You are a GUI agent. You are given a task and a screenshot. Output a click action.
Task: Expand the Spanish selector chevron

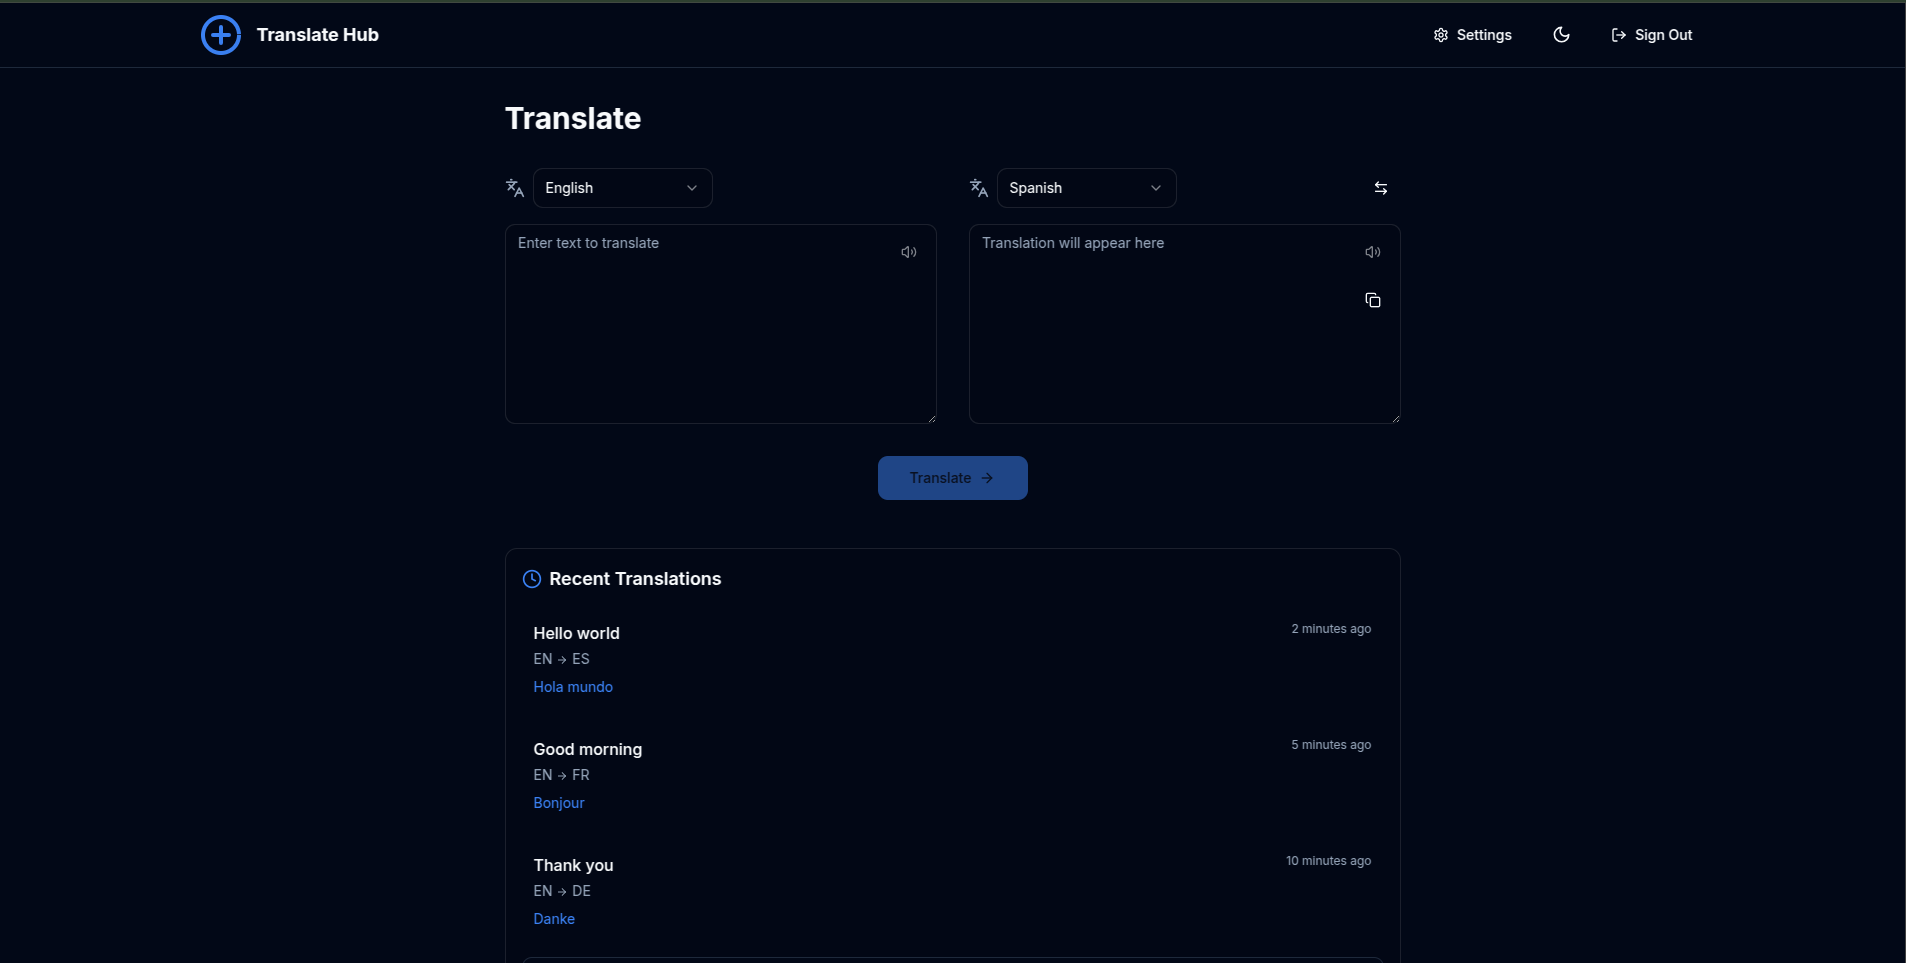pos(1154,187)
